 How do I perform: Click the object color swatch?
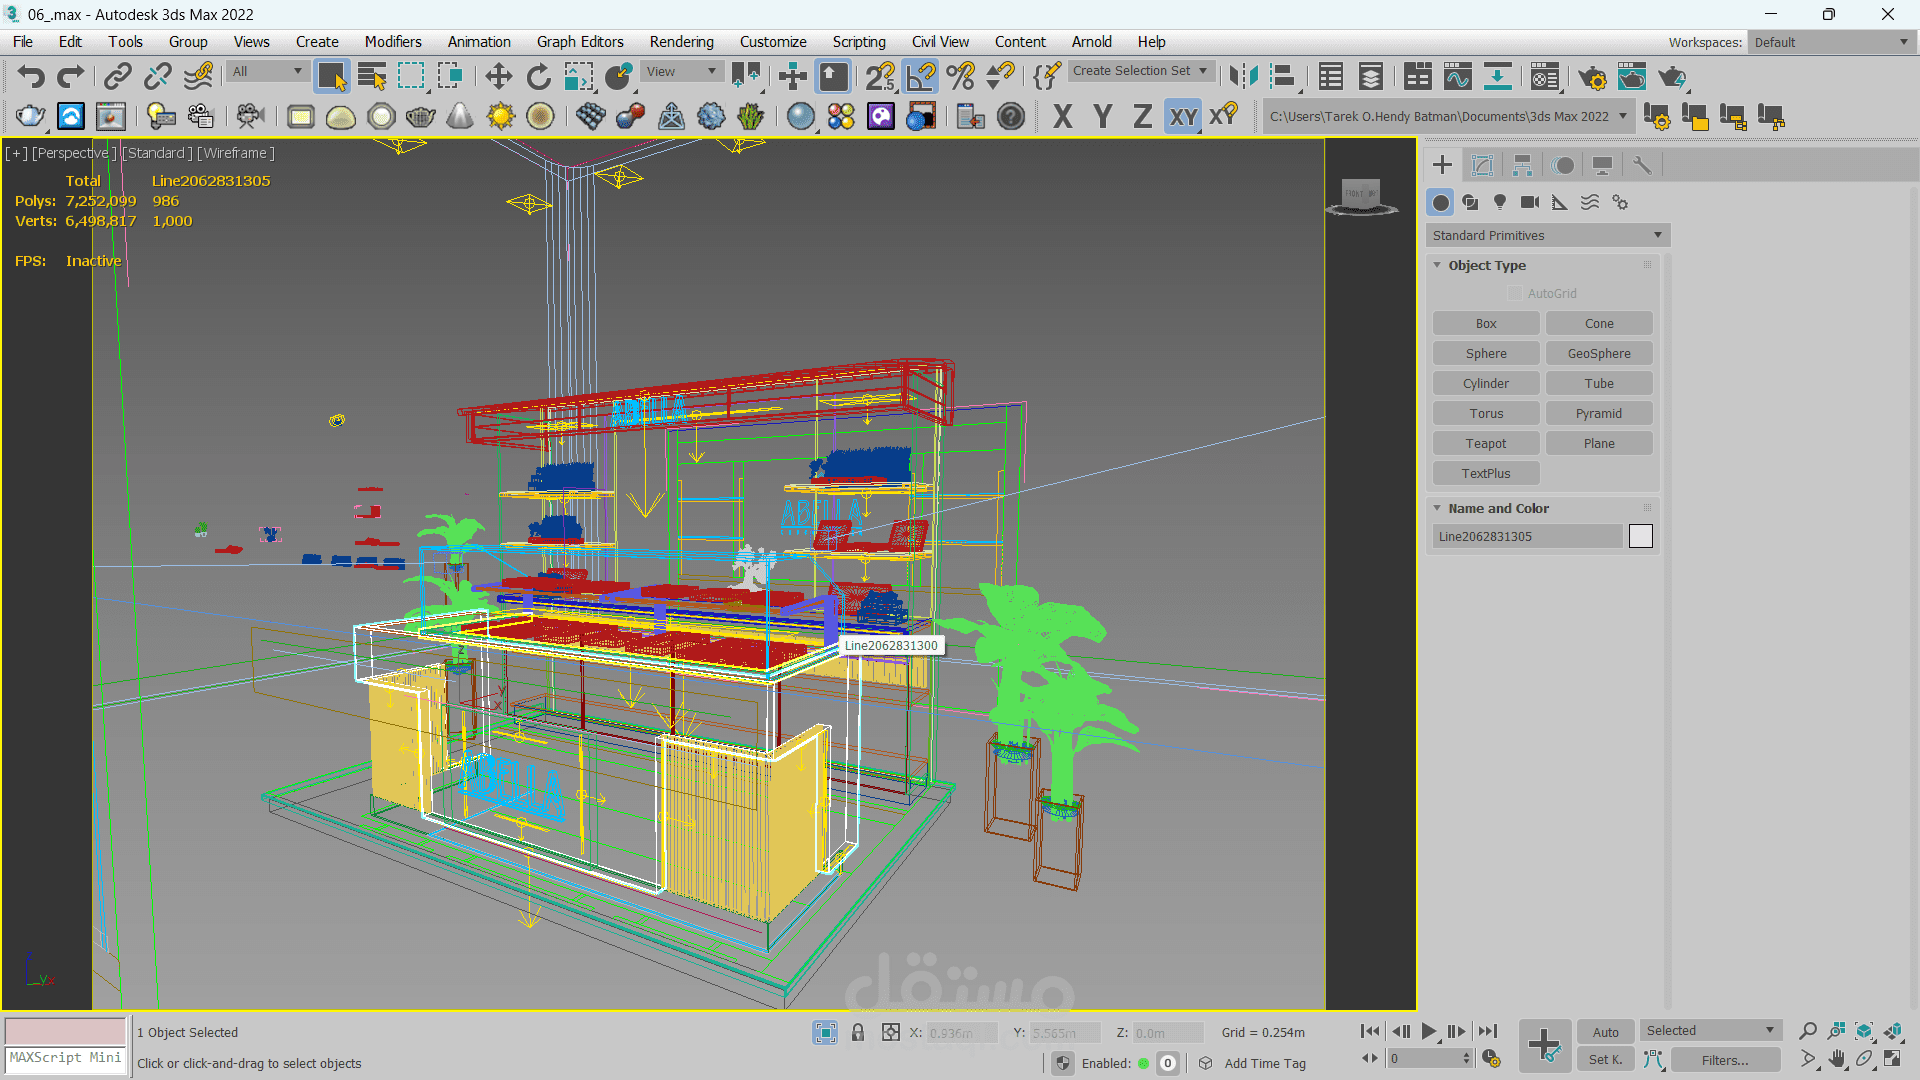[1640, 536]
